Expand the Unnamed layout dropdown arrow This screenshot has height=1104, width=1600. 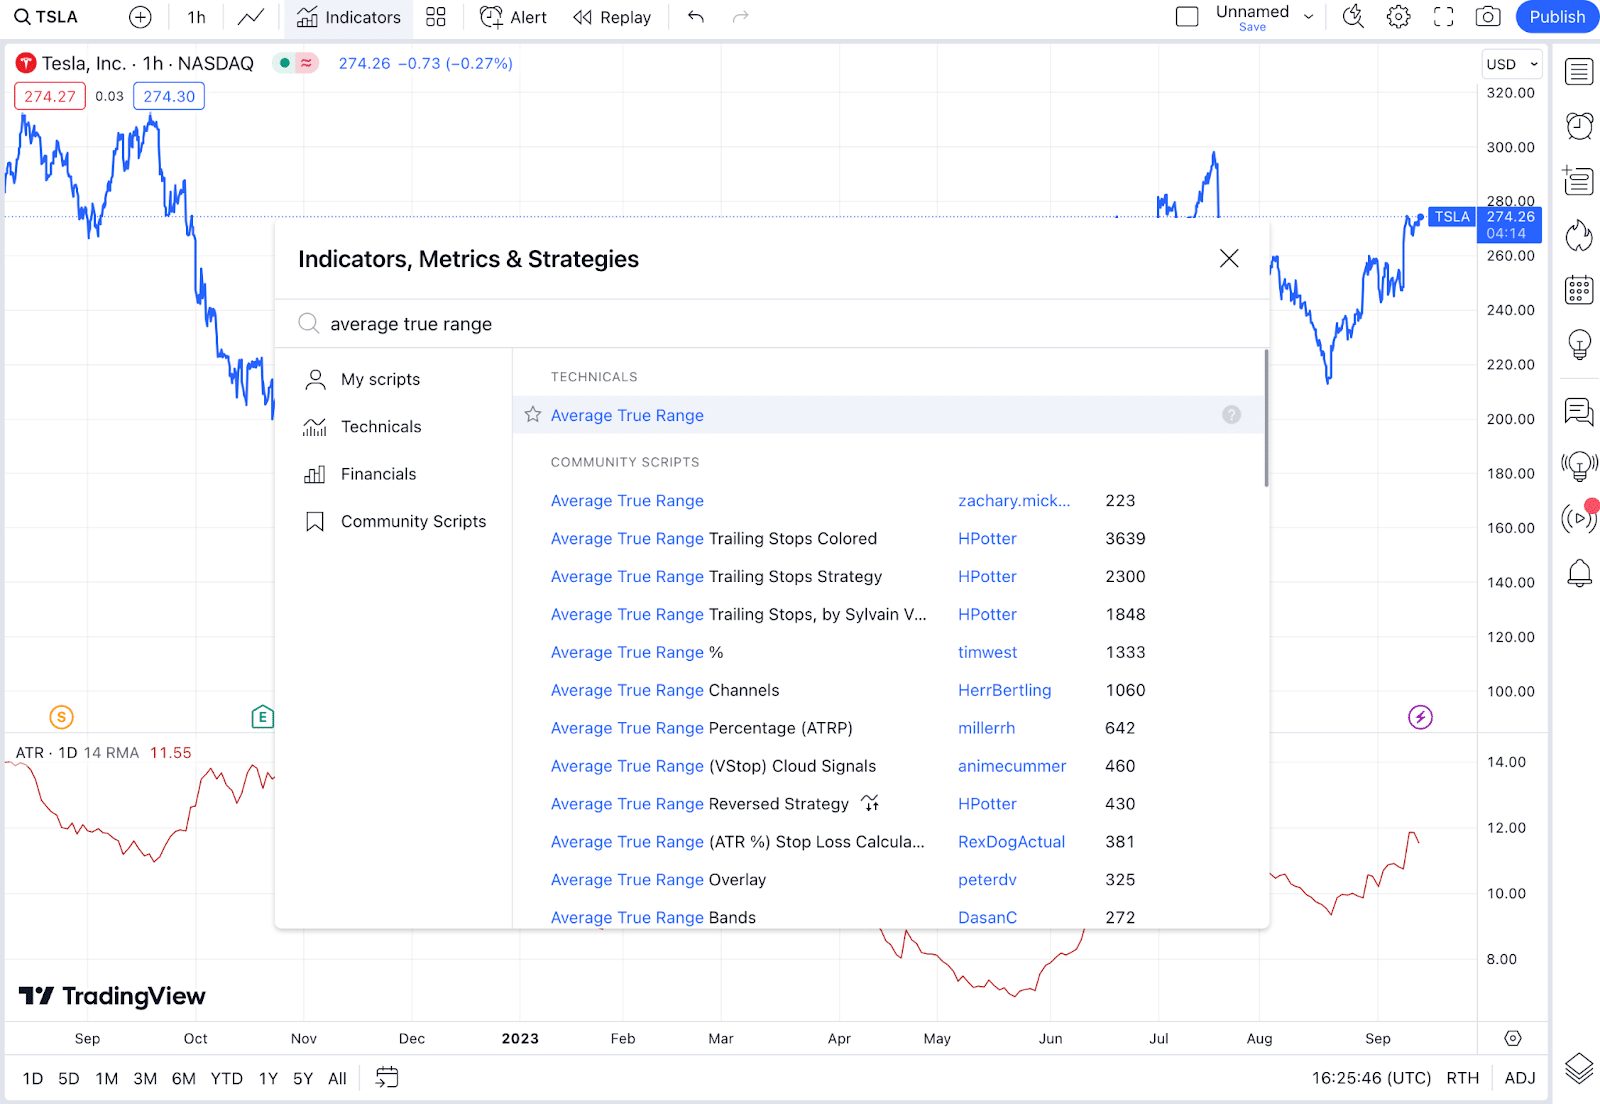[1308, 17]
